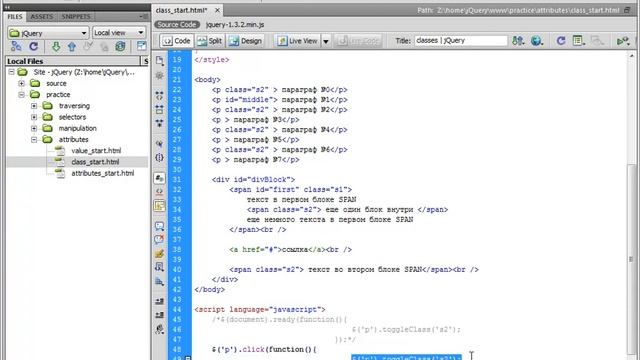This screenshot has height=360, width=640.
Task: Click Refresh Design View icon in document toolbar
Action: pyautogui.click(x=561, y=41)
